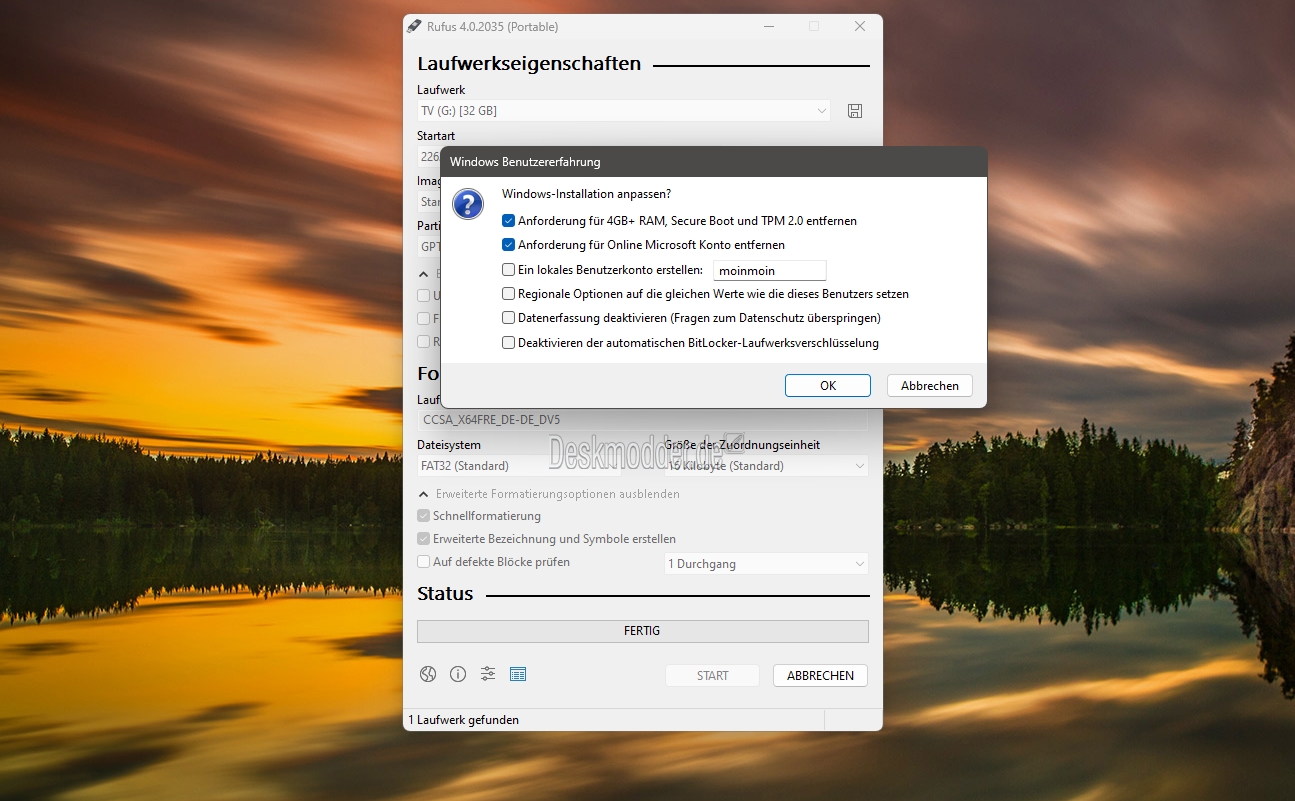Click the Laufwerkseigenschaften heading
The width and height of the screenshot is (1295, 801).
coord(529,64)
